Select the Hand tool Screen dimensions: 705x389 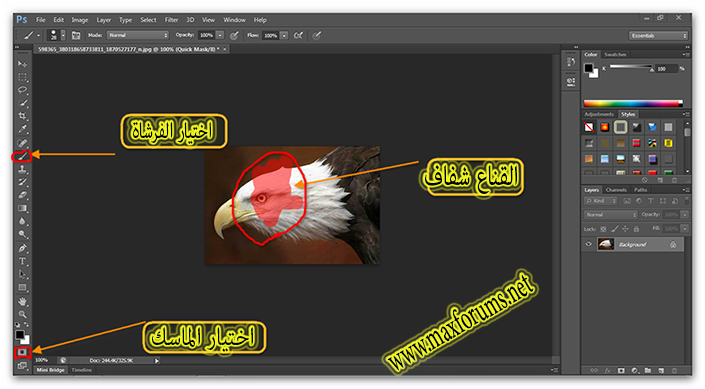pyautogui.click(x=22, y=301)
